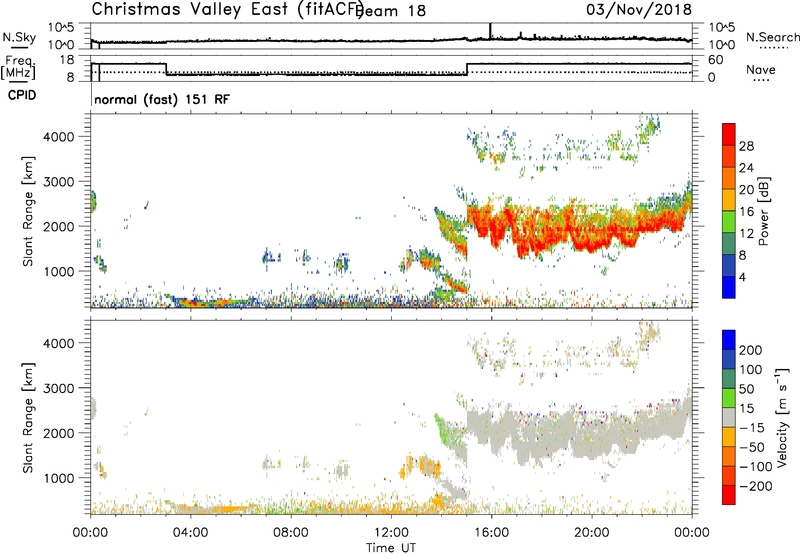Click the 'Power [dB]' colorbar label
The image size is (800, 554).
(764, 211)
